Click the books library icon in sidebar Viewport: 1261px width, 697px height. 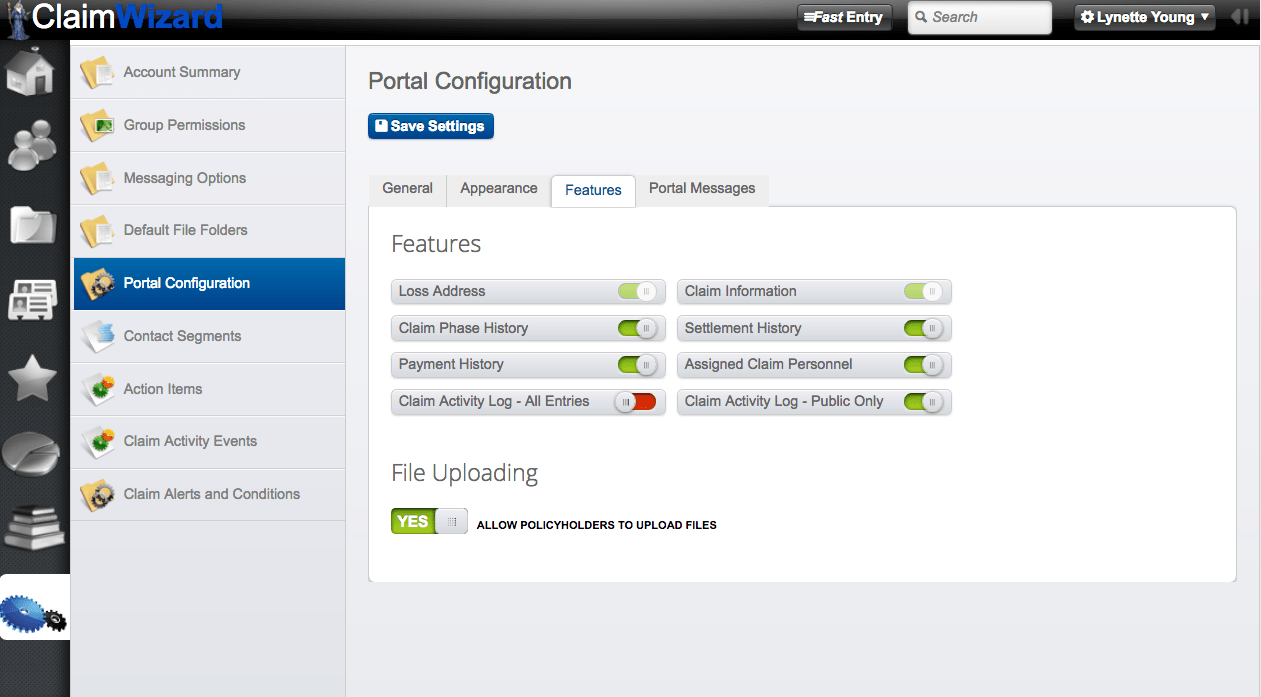(32, 528)
